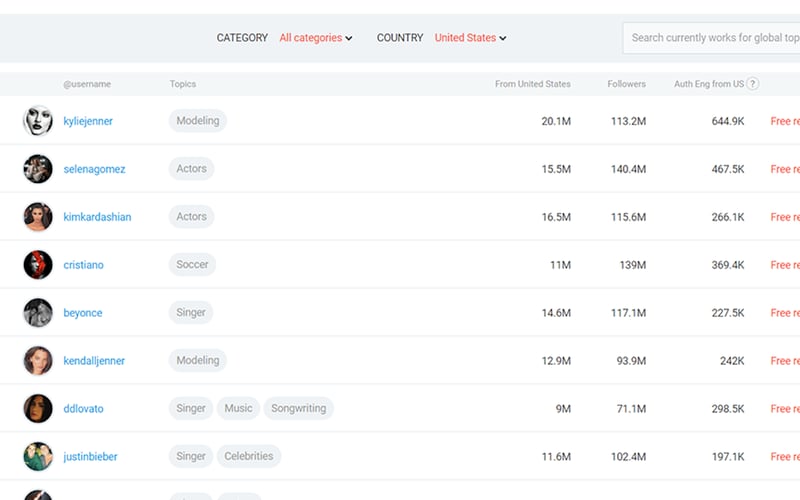
Task: Open the selenagomez username link
Action: (x=94, y=169)
